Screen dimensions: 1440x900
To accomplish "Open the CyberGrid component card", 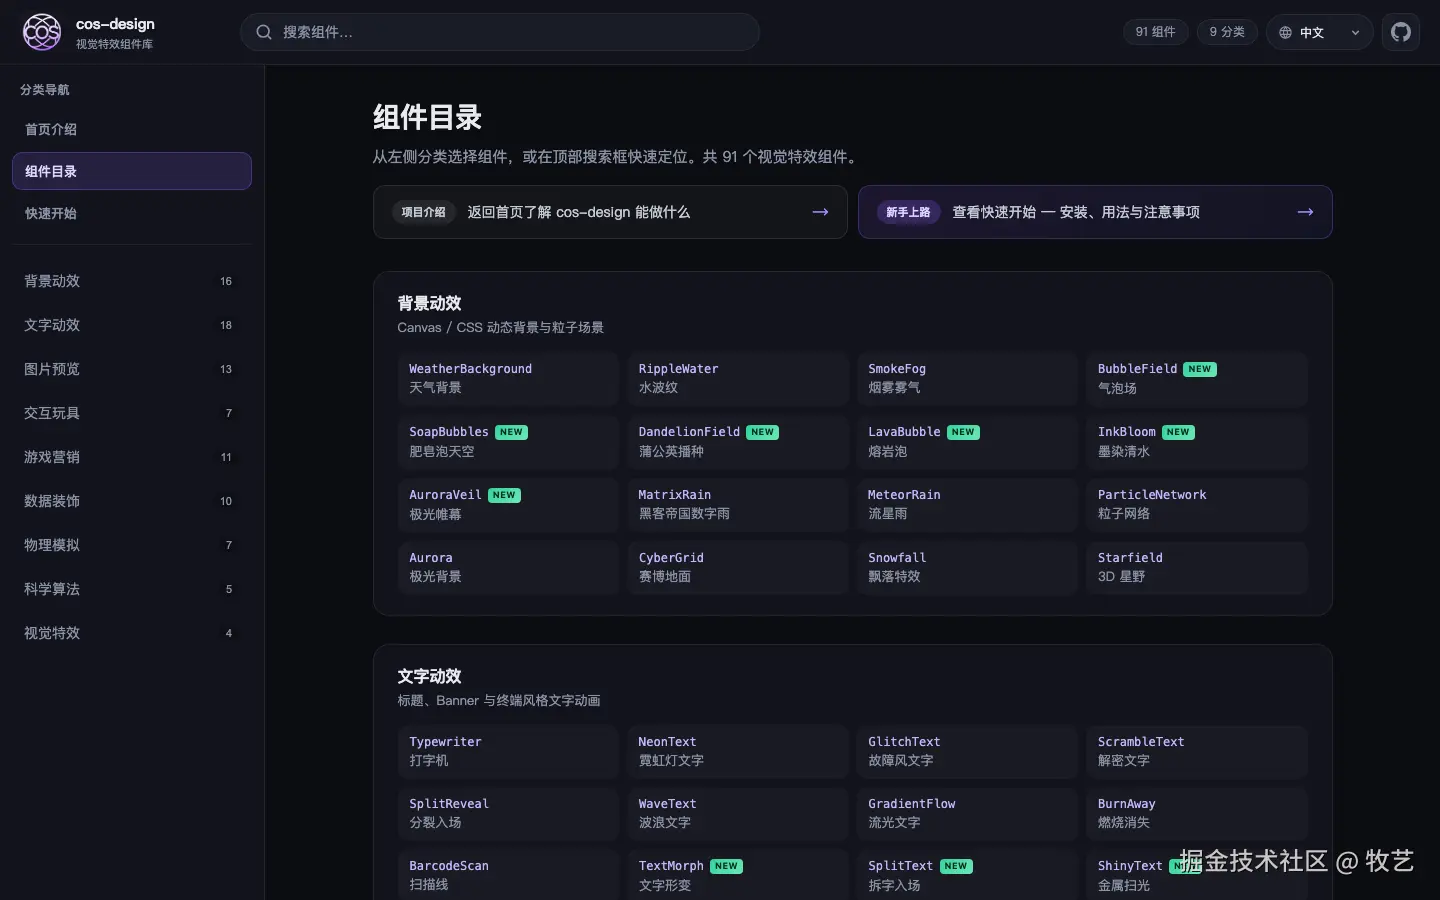I will click(738, 567).
